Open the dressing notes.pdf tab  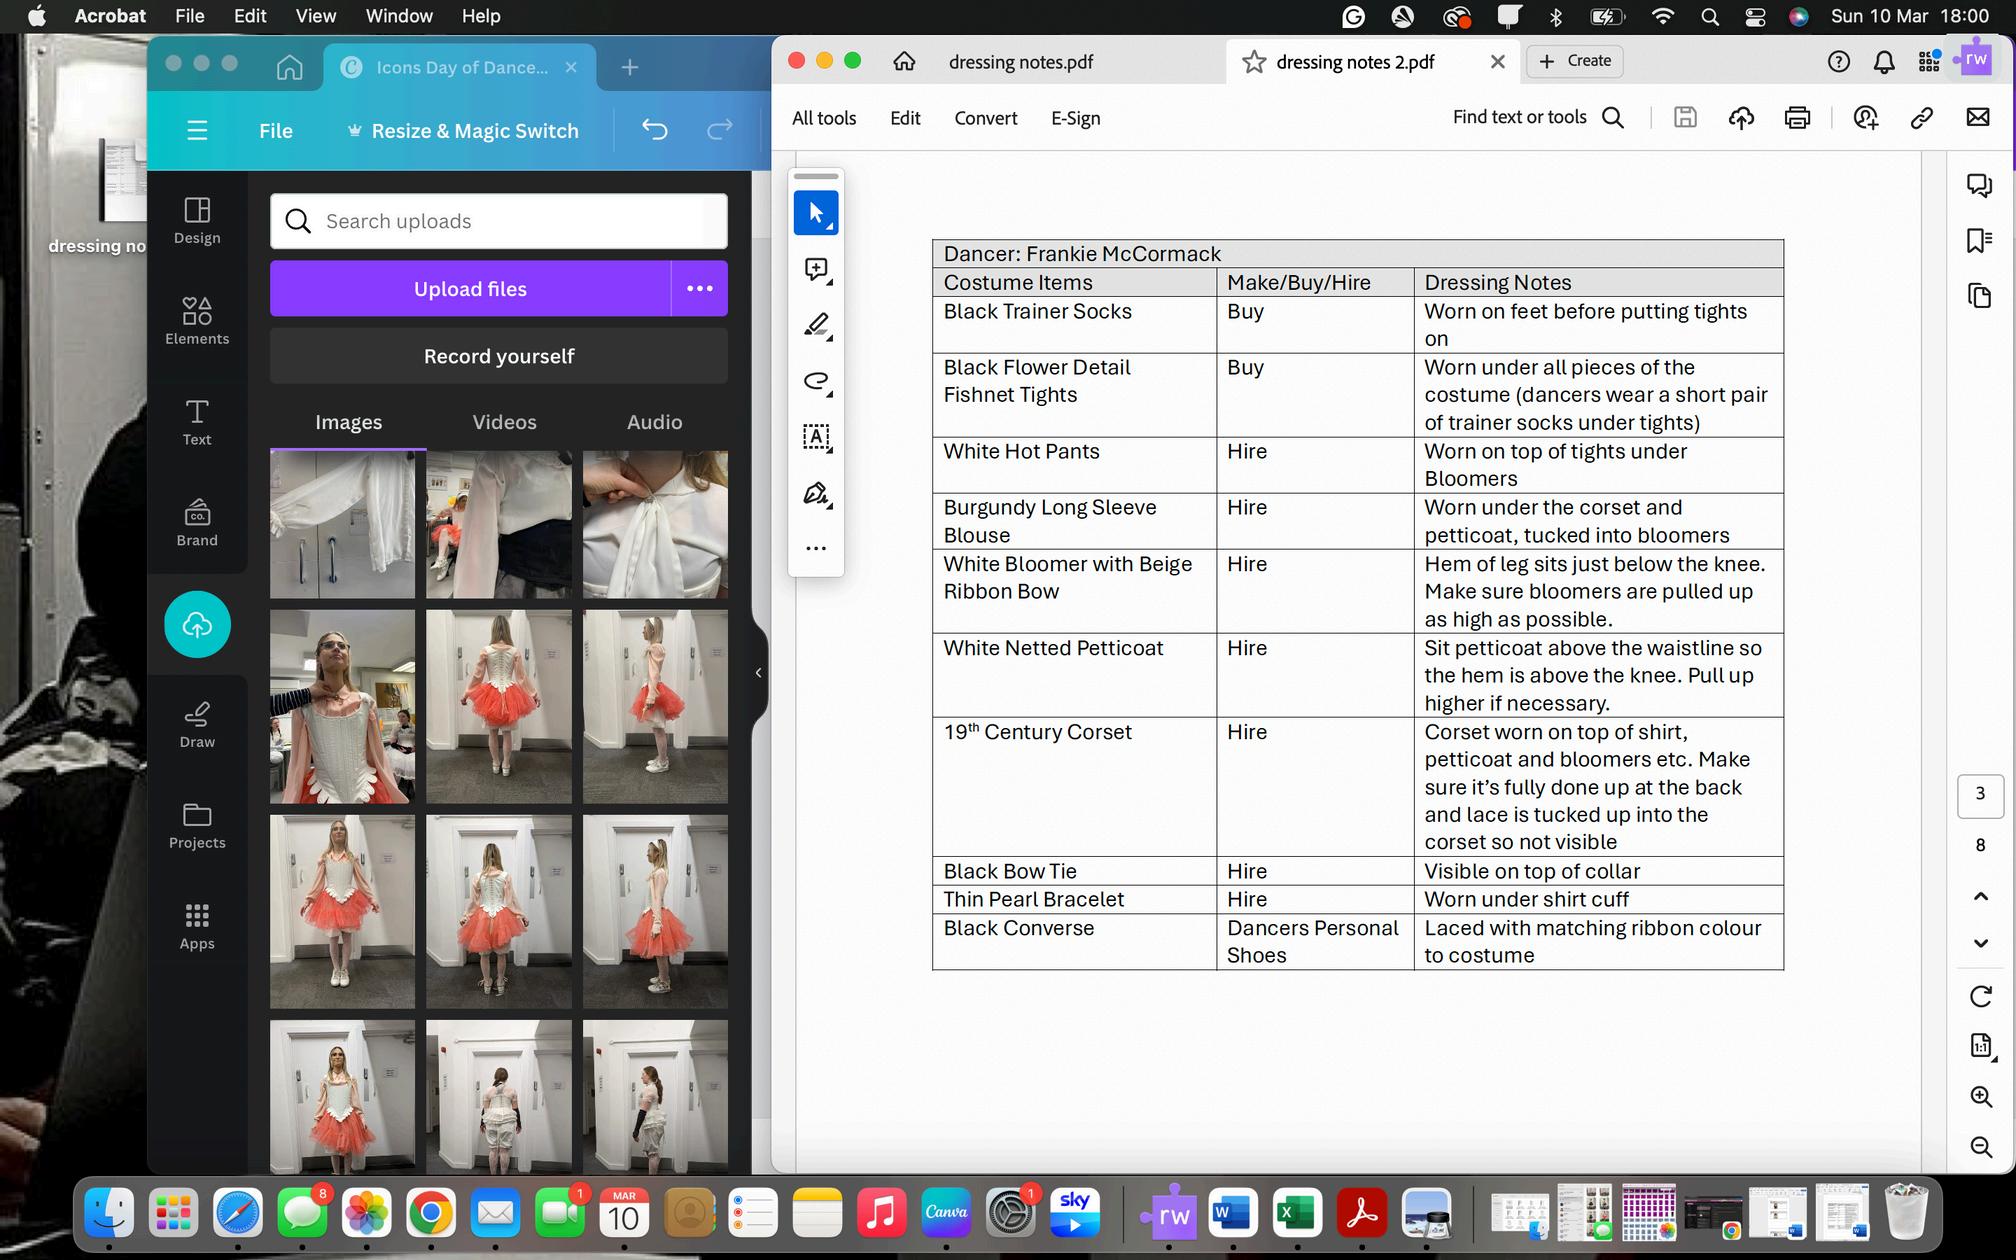coord(1020,62)
